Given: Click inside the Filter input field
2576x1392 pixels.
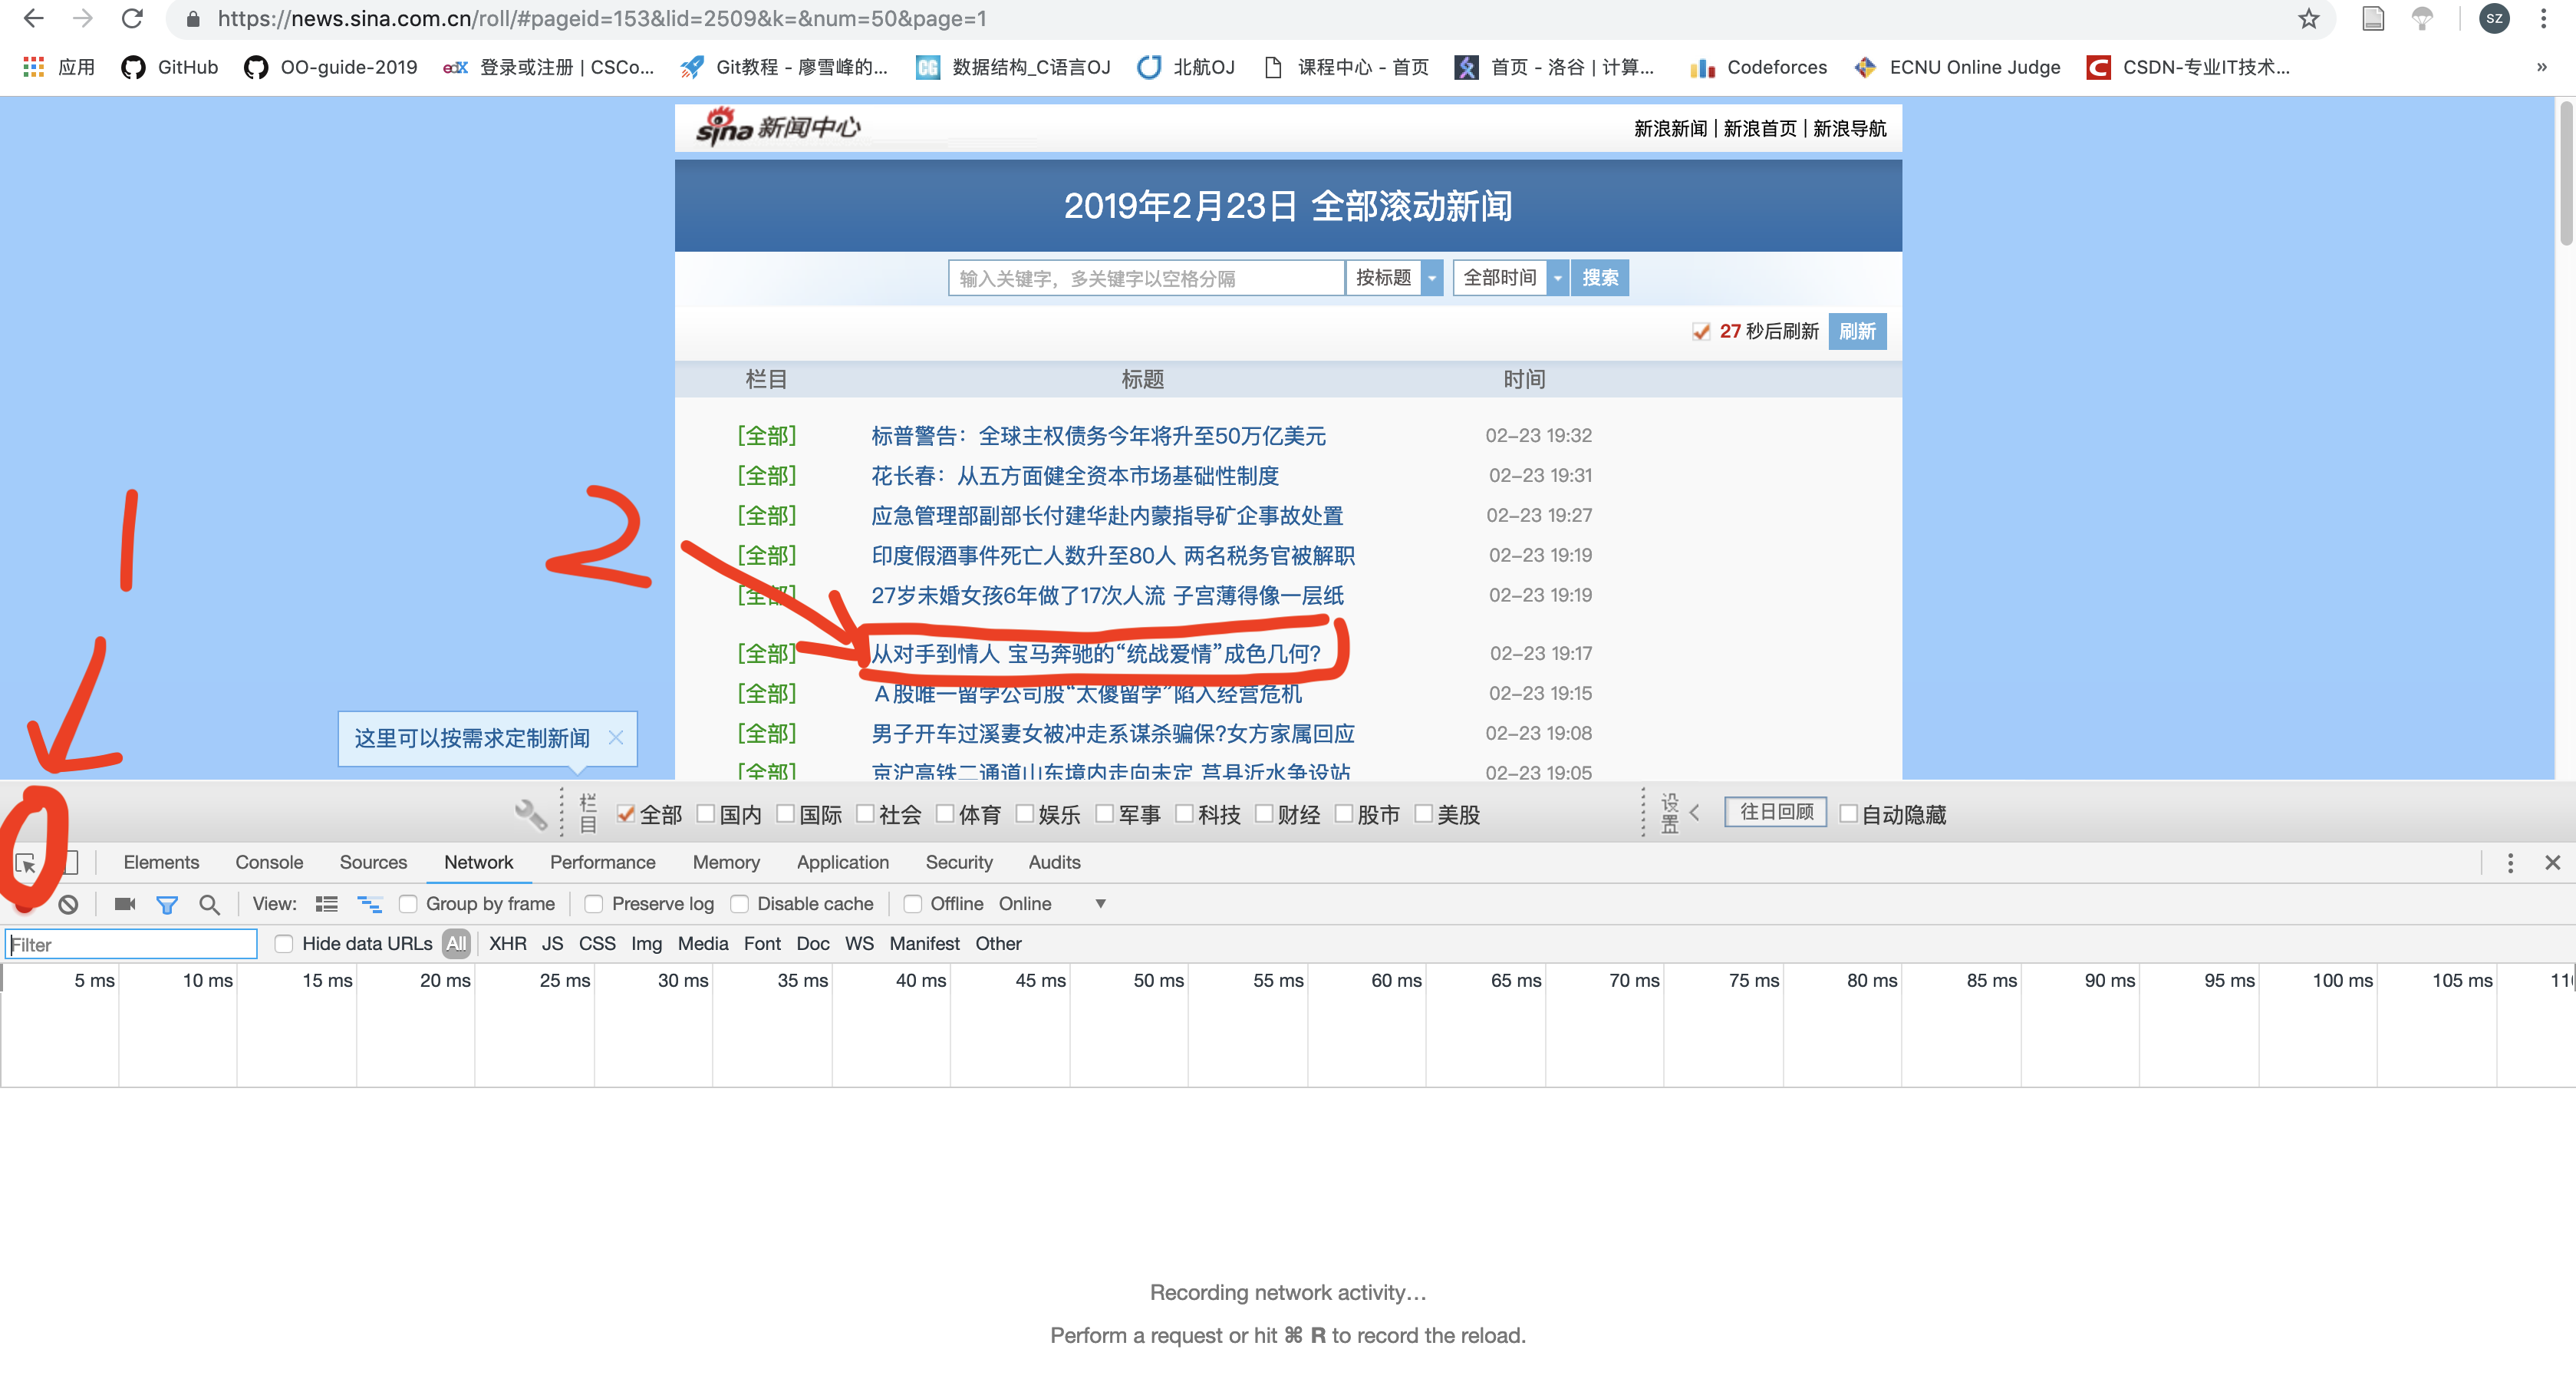Looking at the screenshot, I should click(130, 943).
